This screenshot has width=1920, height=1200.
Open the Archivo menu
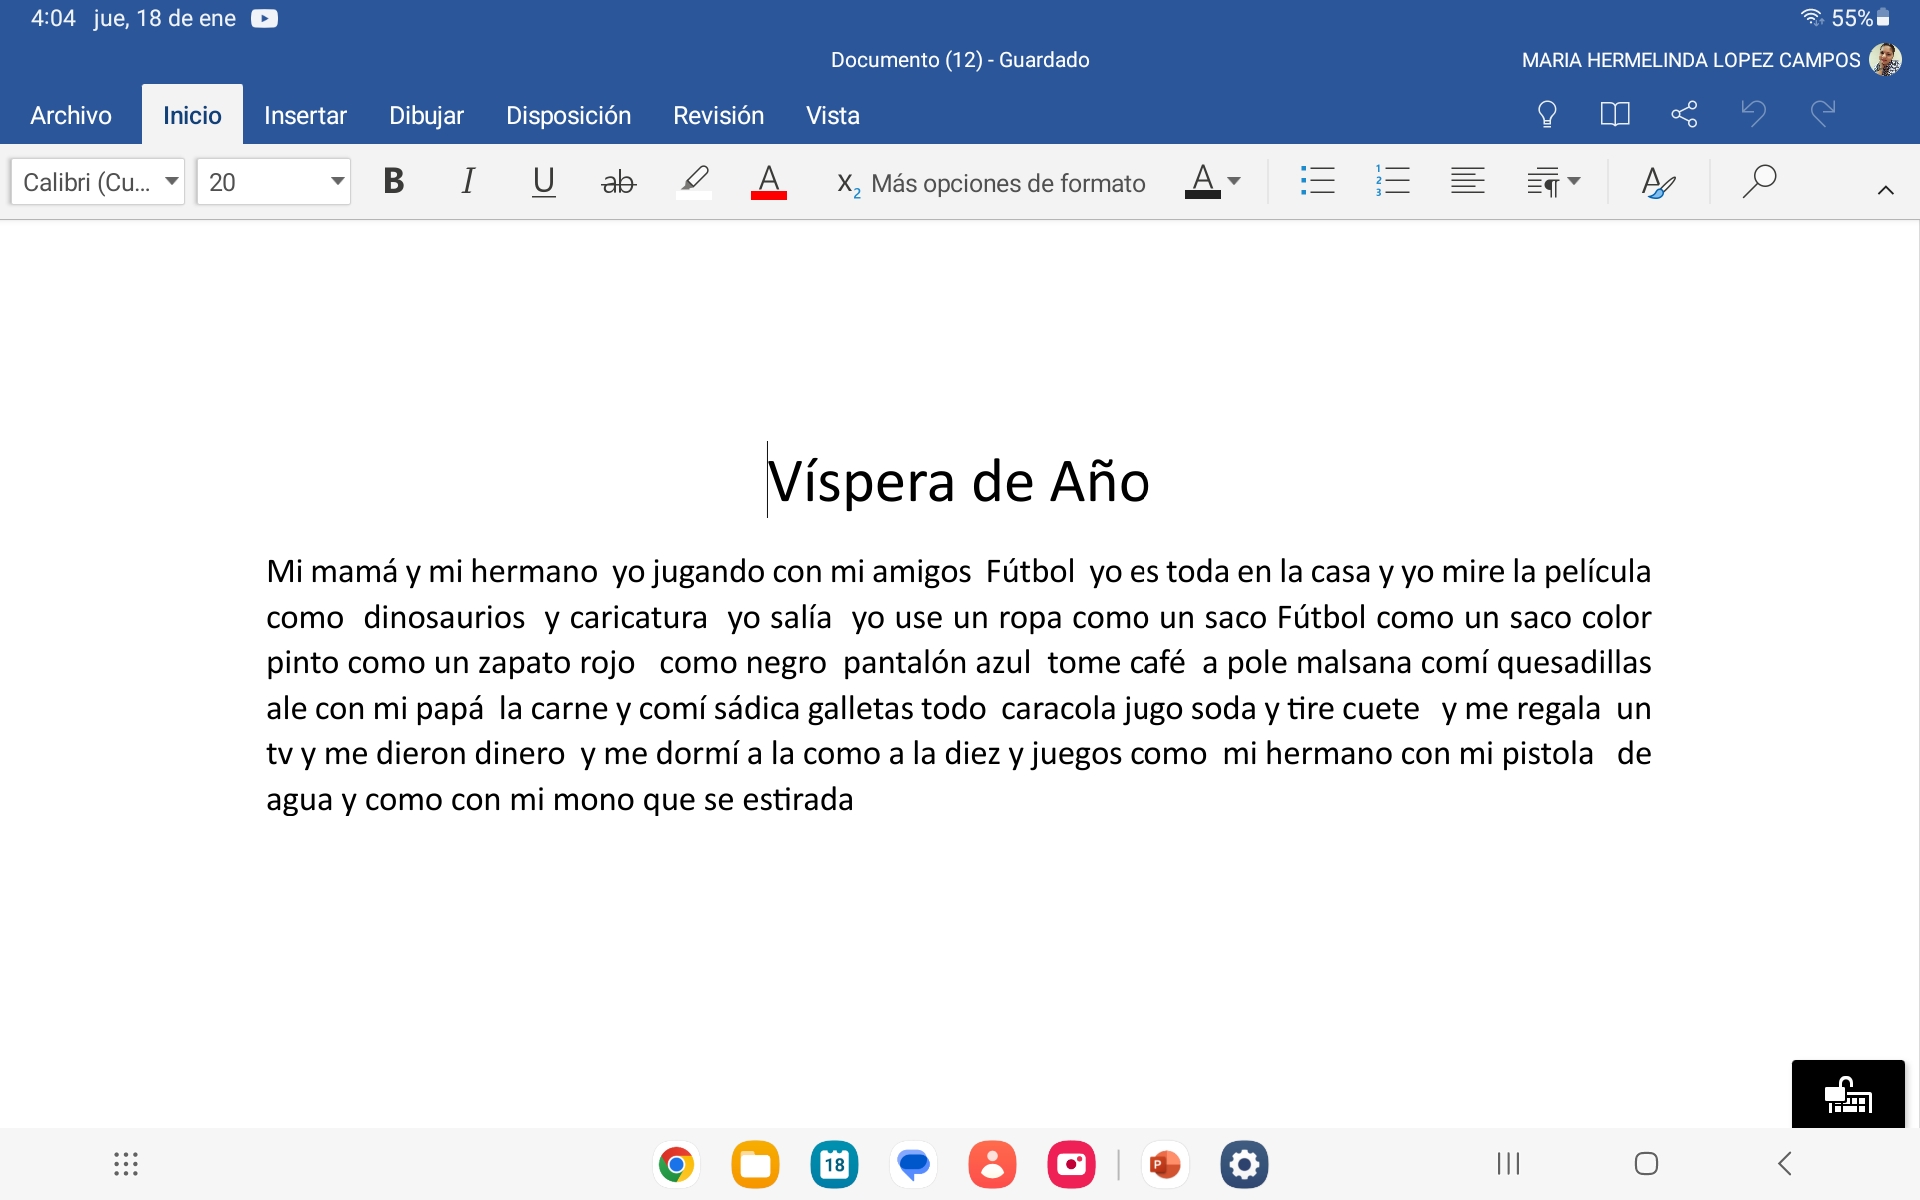(x=71, y=115)
